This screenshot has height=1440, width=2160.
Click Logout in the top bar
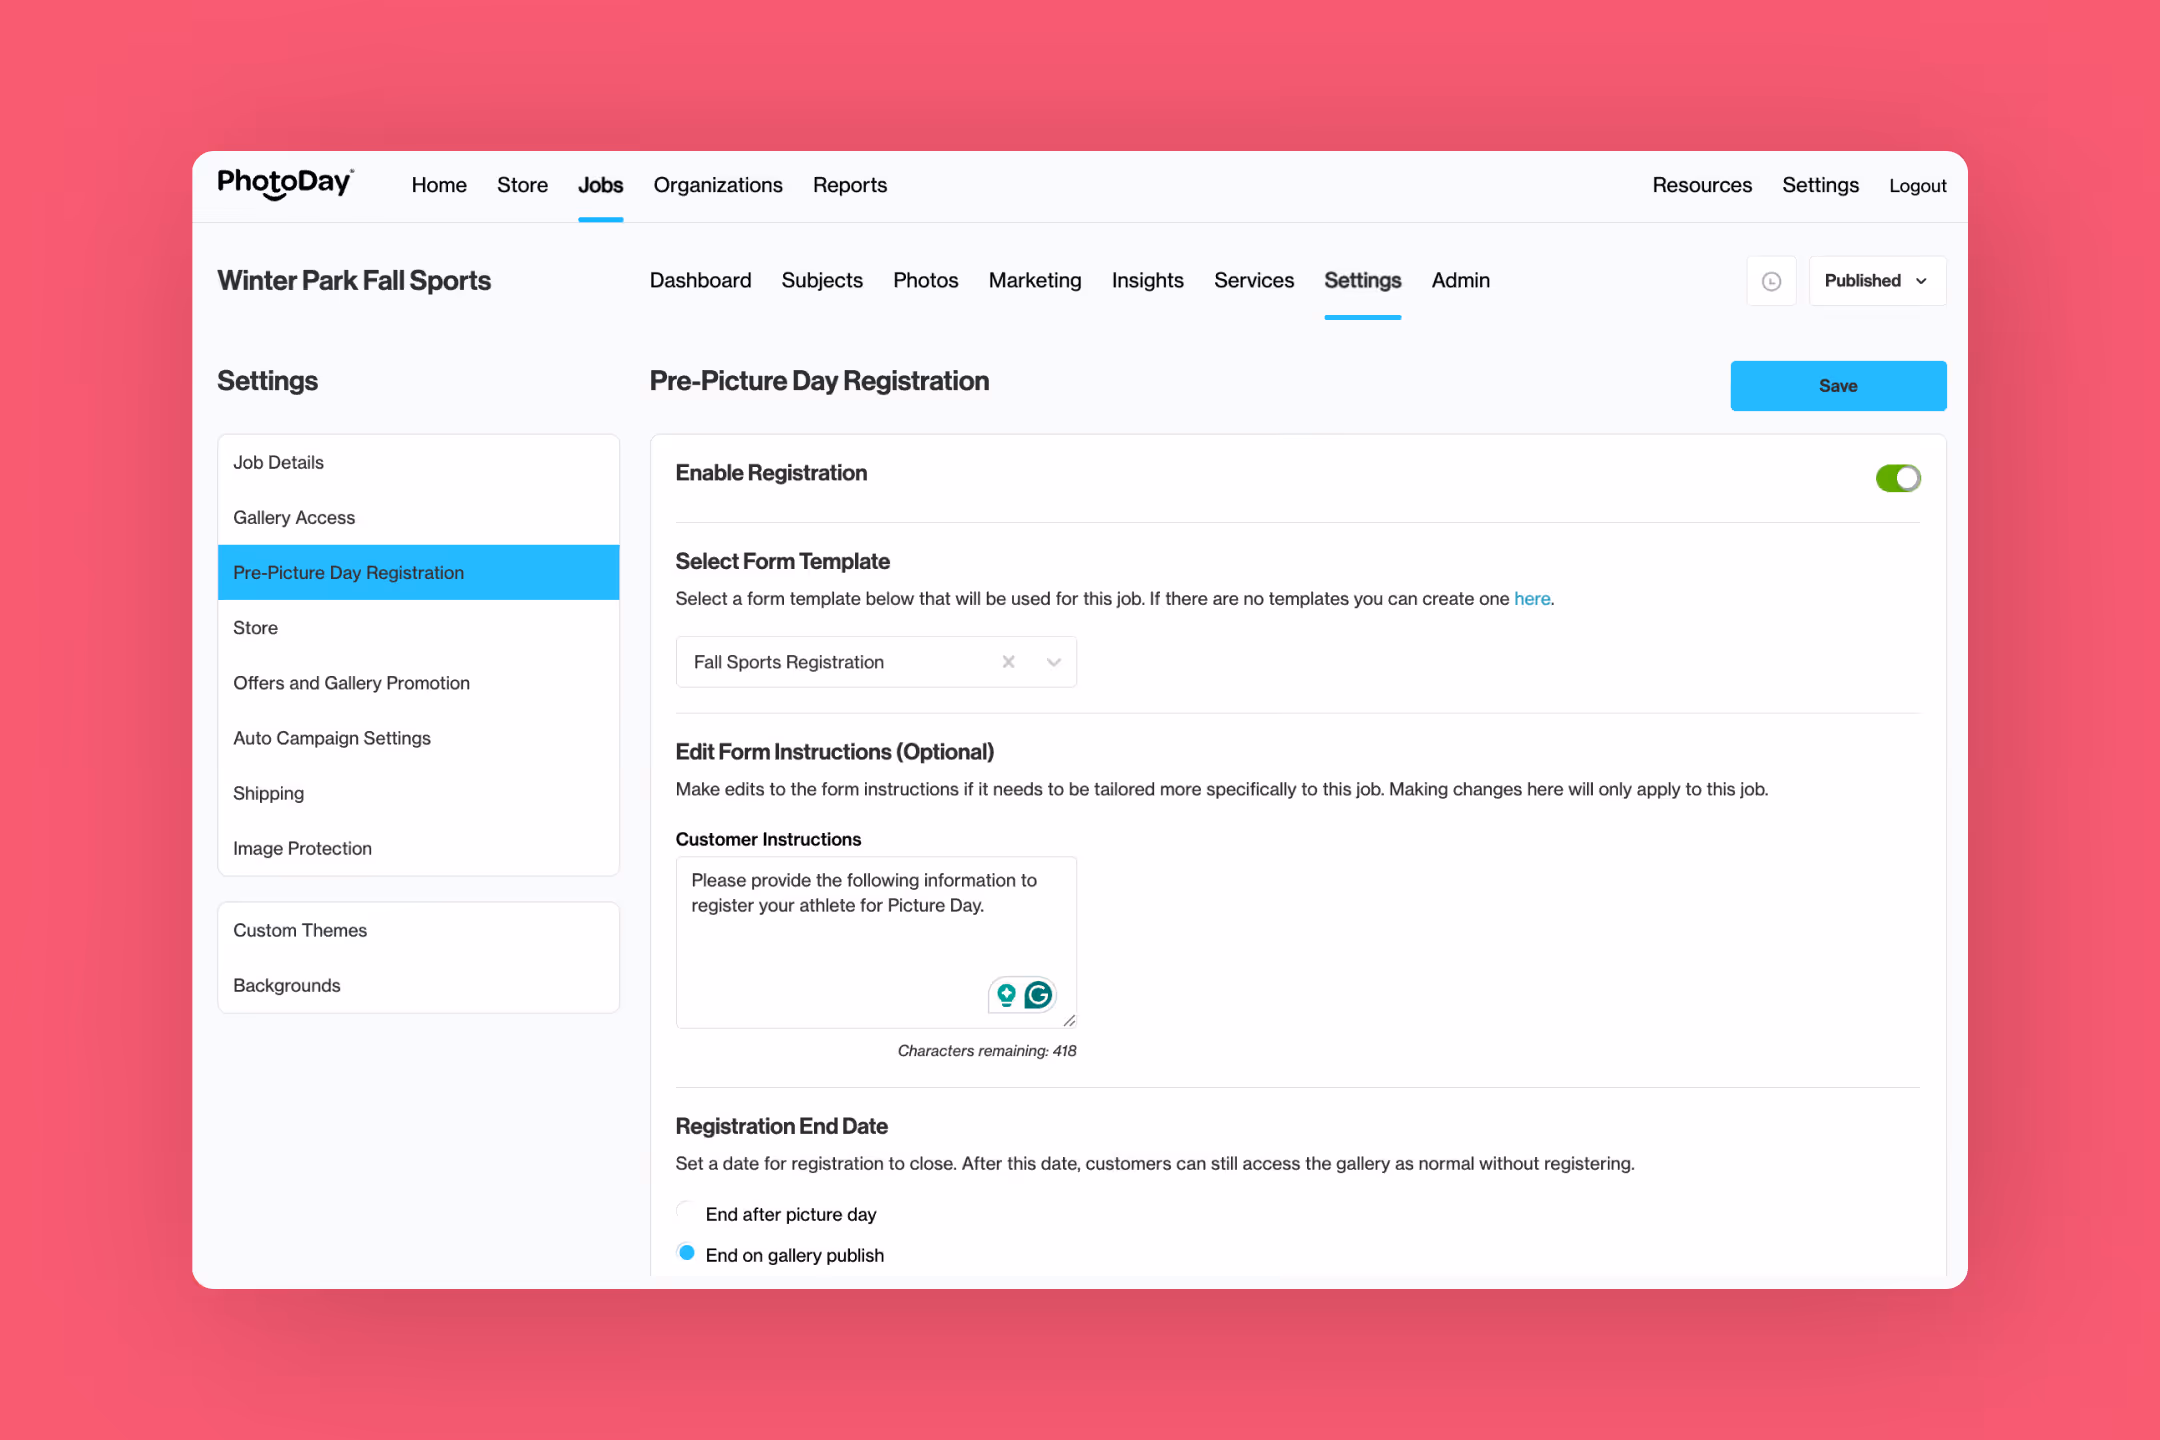tap(1916, 186)
